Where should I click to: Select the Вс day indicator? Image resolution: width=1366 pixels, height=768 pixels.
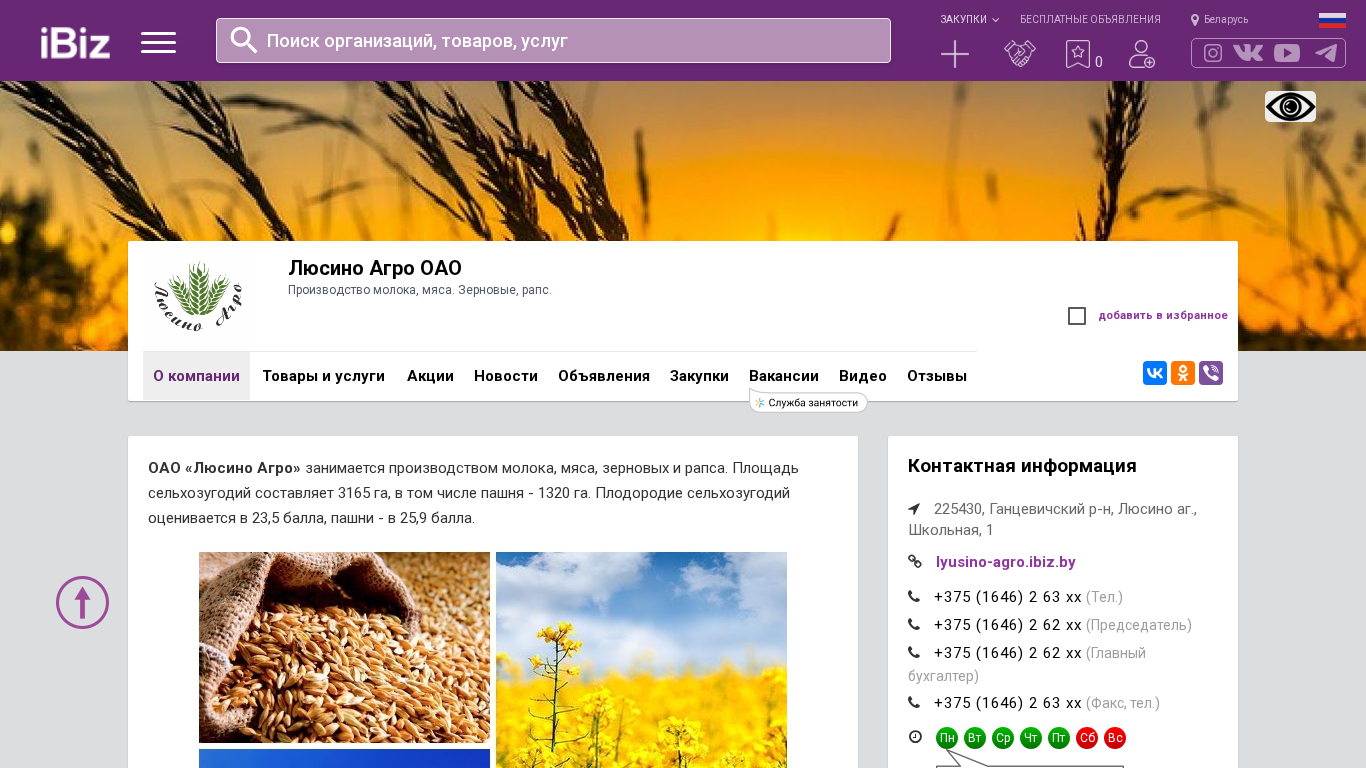pyautogui.click(x=1115, y=738)
